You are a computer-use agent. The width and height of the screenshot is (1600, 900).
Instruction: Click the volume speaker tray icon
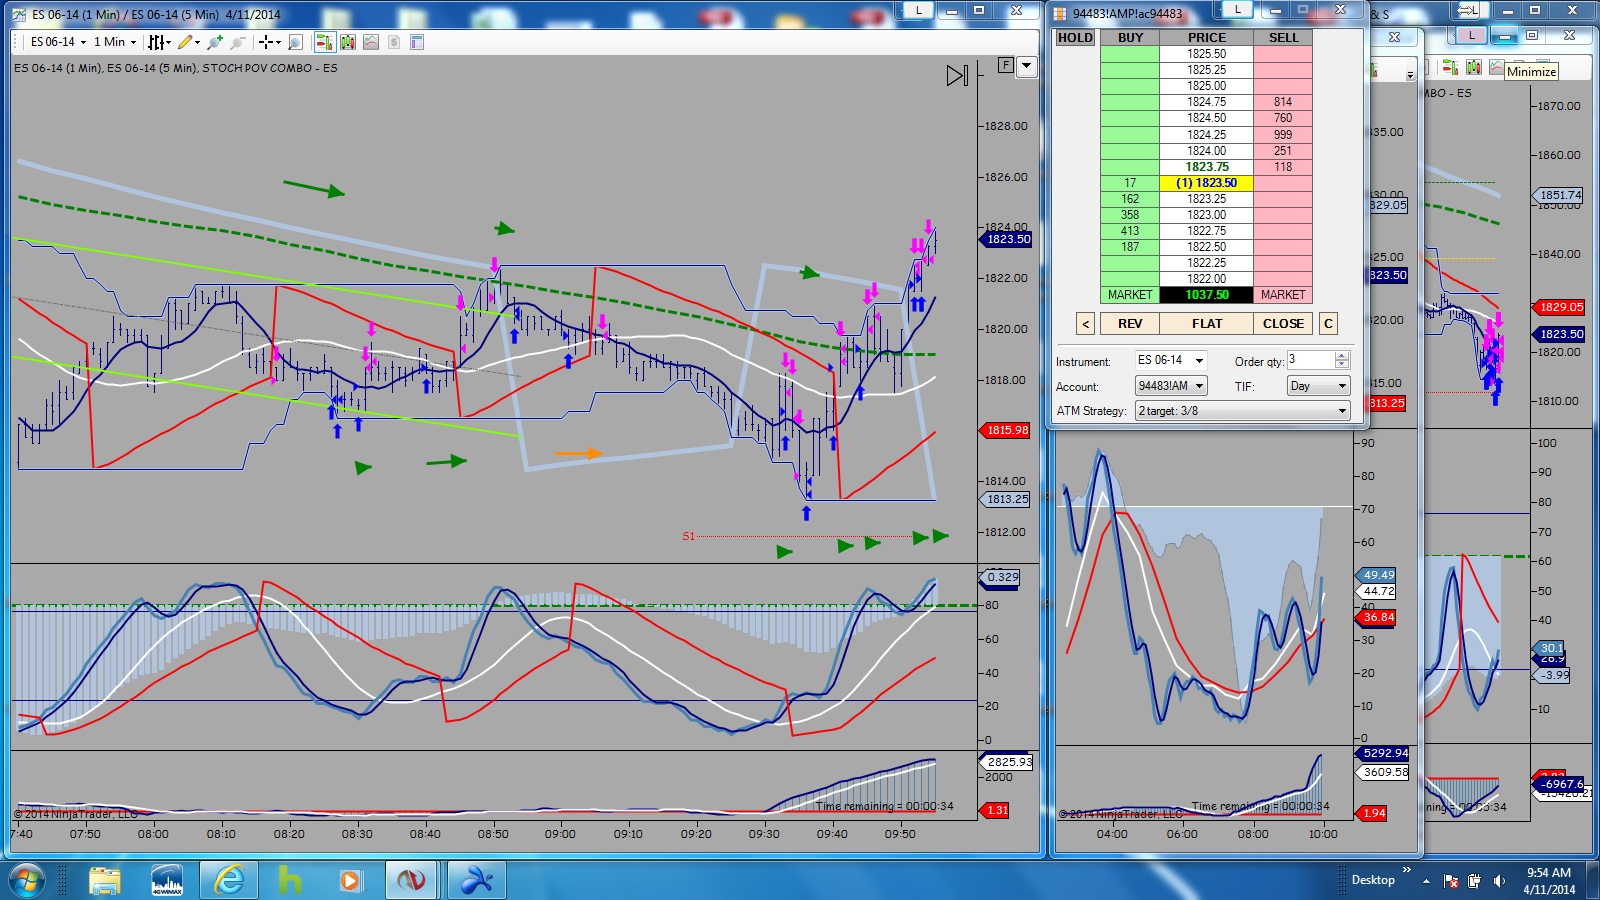(1498, 881)
